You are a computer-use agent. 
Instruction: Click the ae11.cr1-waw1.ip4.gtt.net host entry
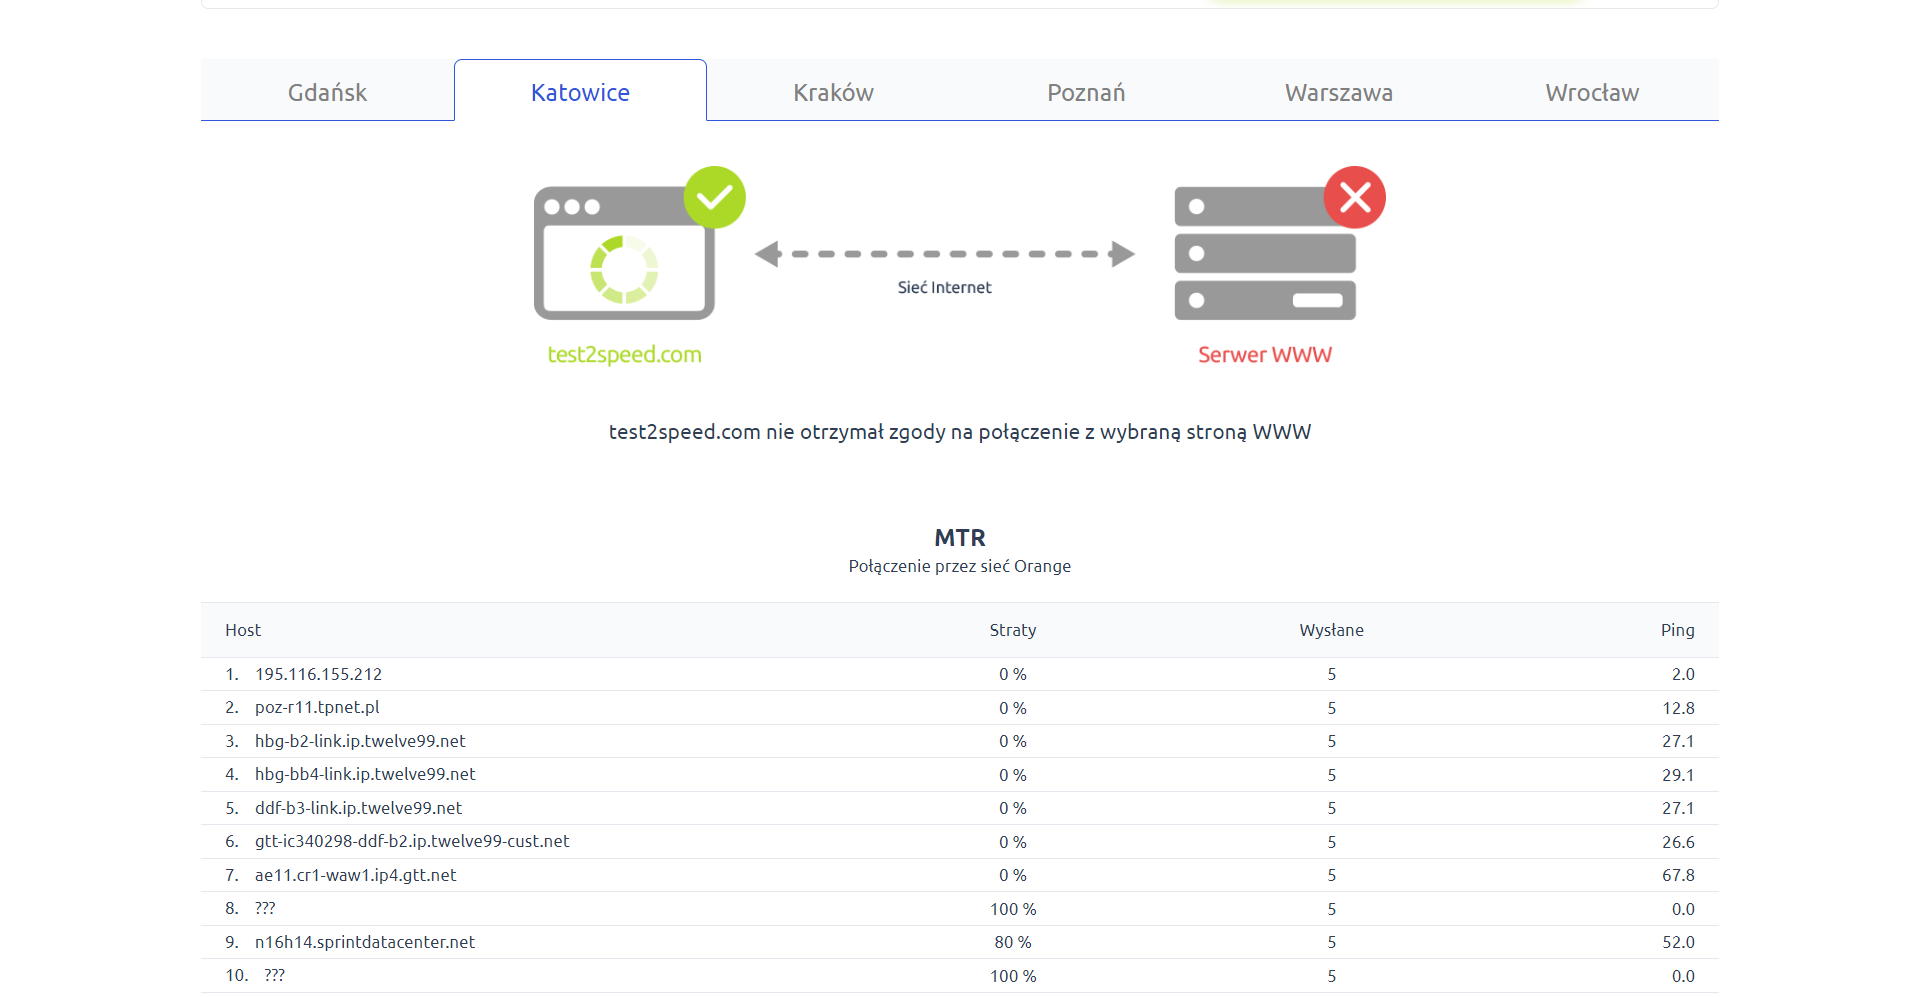tap(355, 875)
